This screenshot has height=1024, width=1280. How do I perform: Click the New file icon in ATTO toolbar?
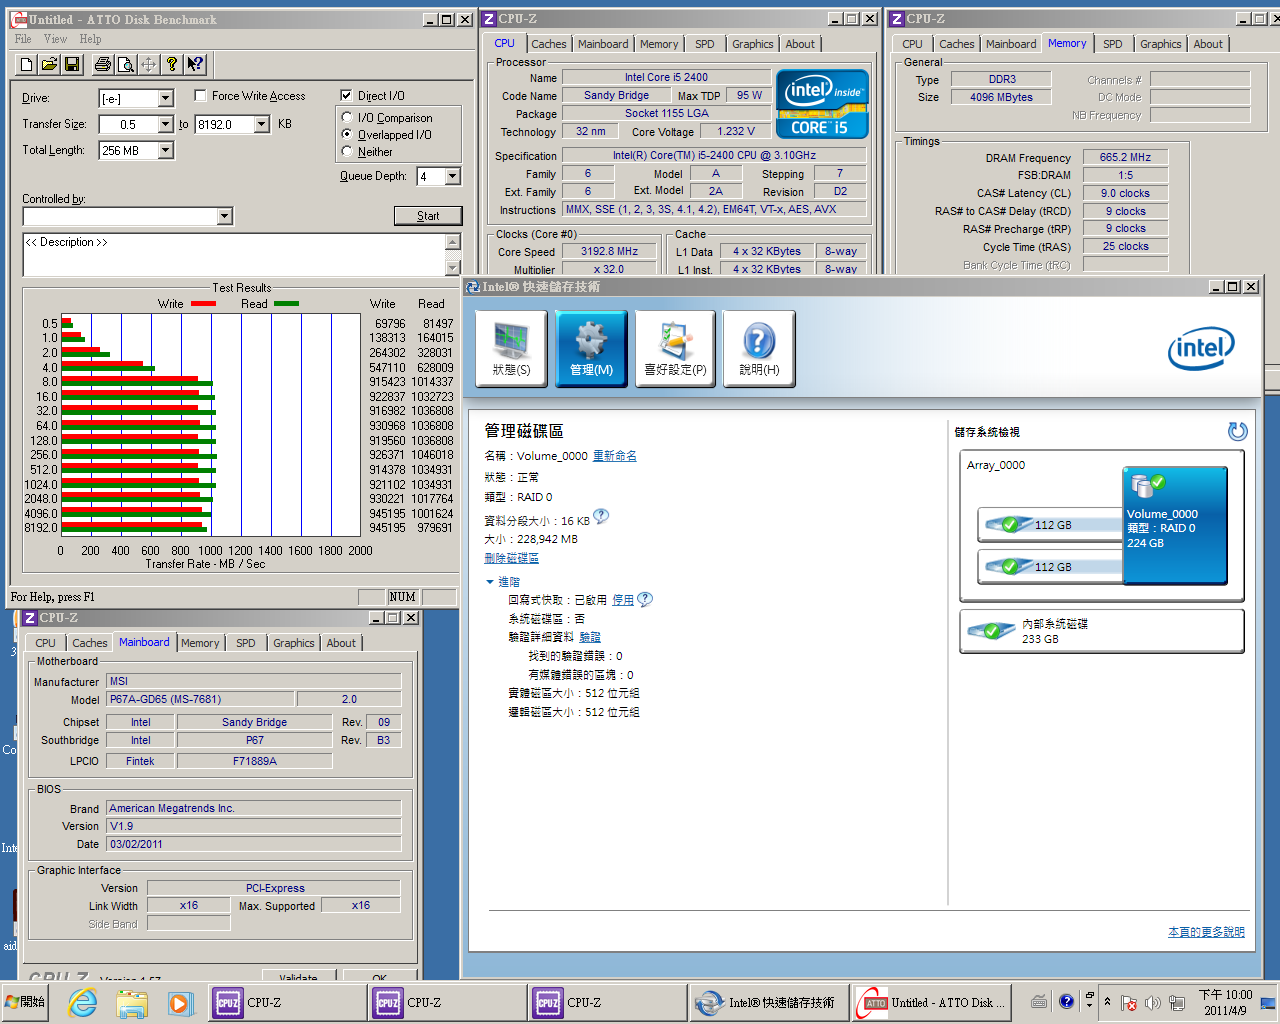[26, 64]
